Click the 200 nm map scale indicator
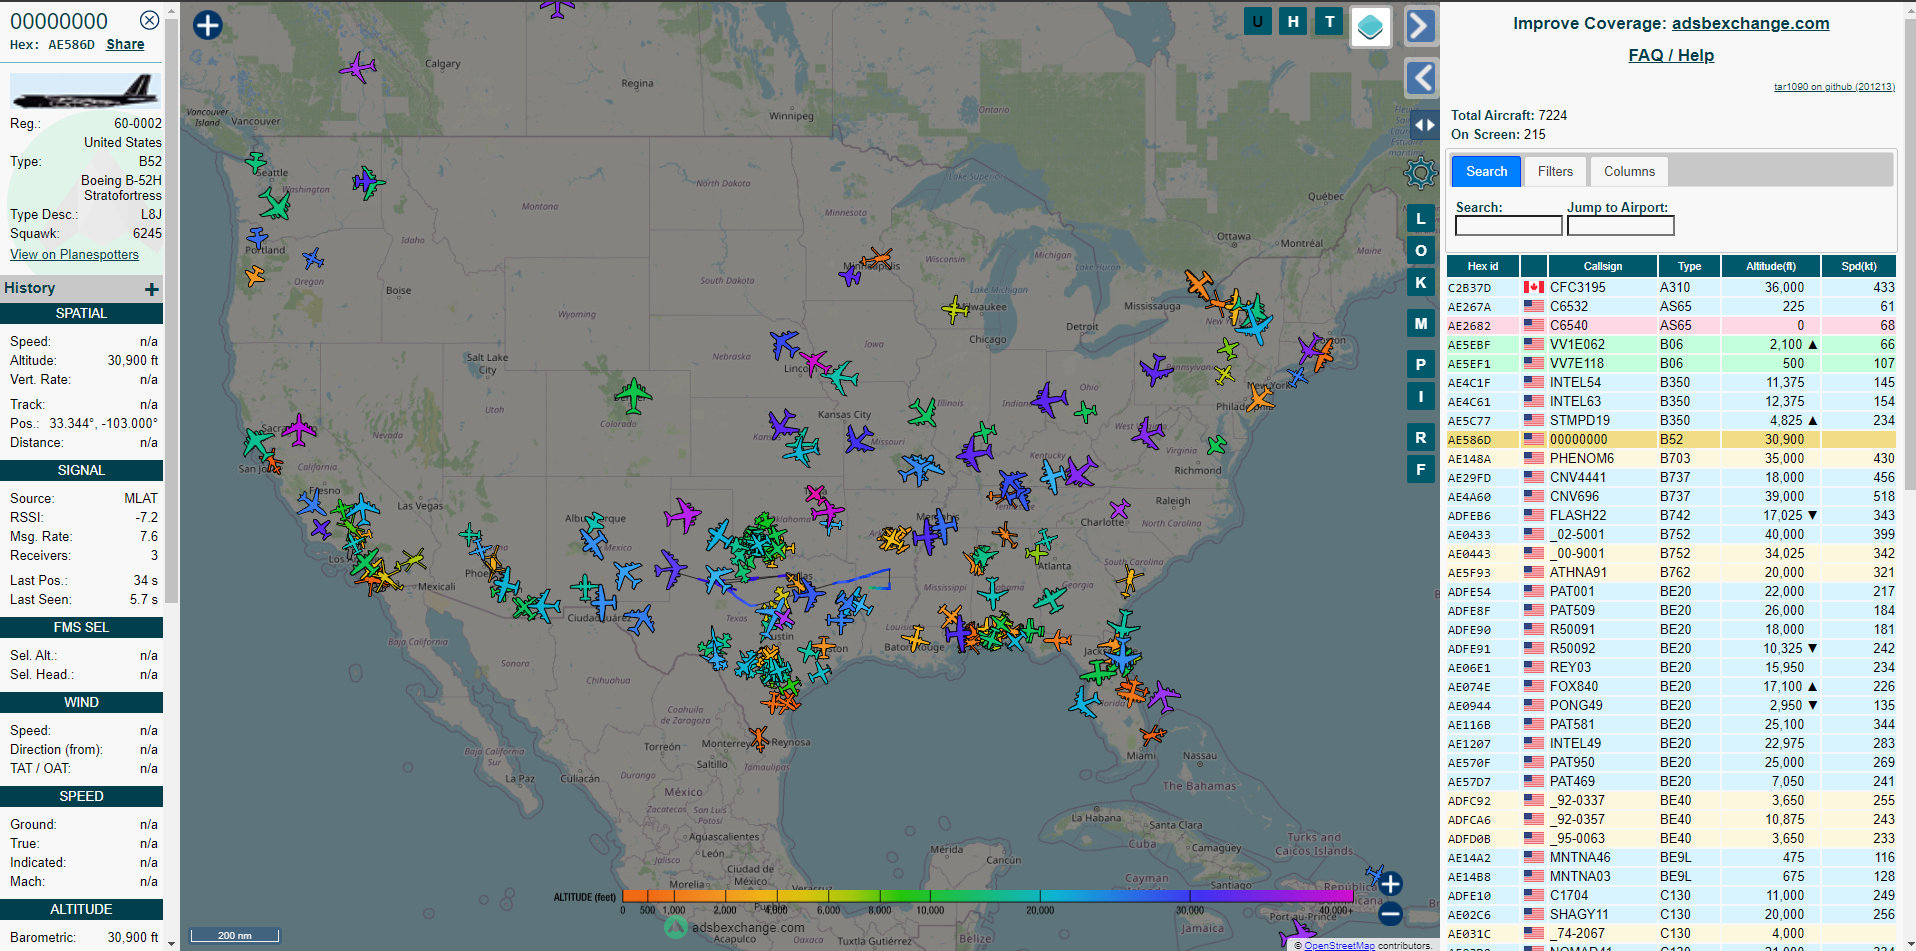Viewport: 1916px width, 951px height. coord(235,935)
